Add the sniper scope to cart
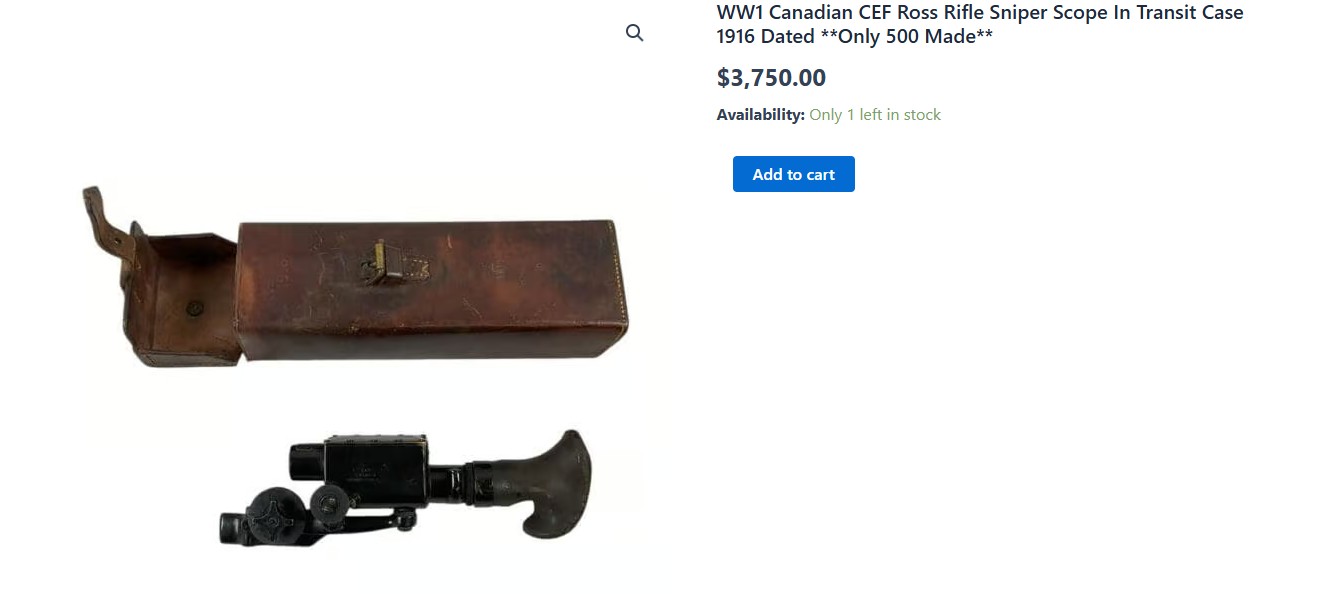Image resolution: width=1342 pixels, height=594 pixels. tap(793, 174)
